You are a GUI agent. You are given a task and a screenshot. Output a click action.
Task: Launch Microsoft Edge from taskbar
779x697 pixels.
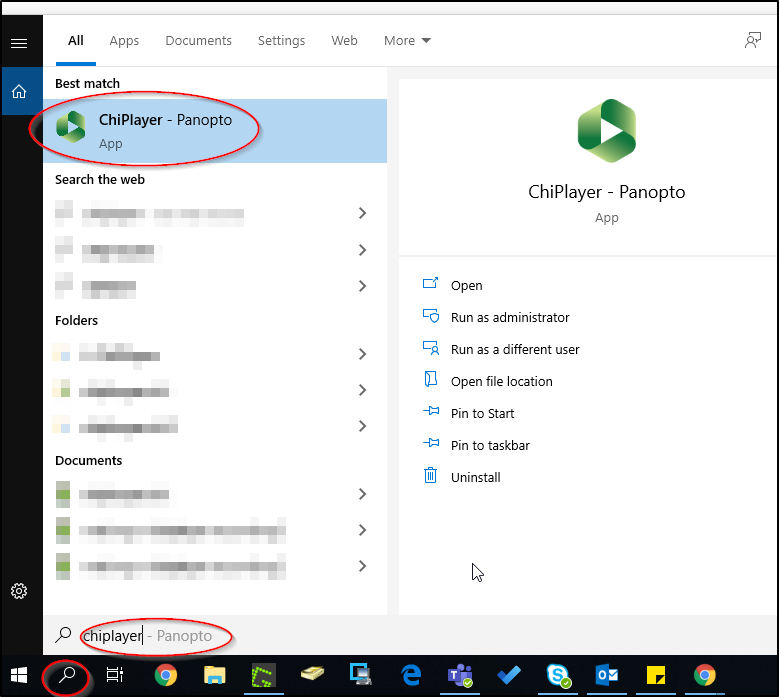coord(411,675)
